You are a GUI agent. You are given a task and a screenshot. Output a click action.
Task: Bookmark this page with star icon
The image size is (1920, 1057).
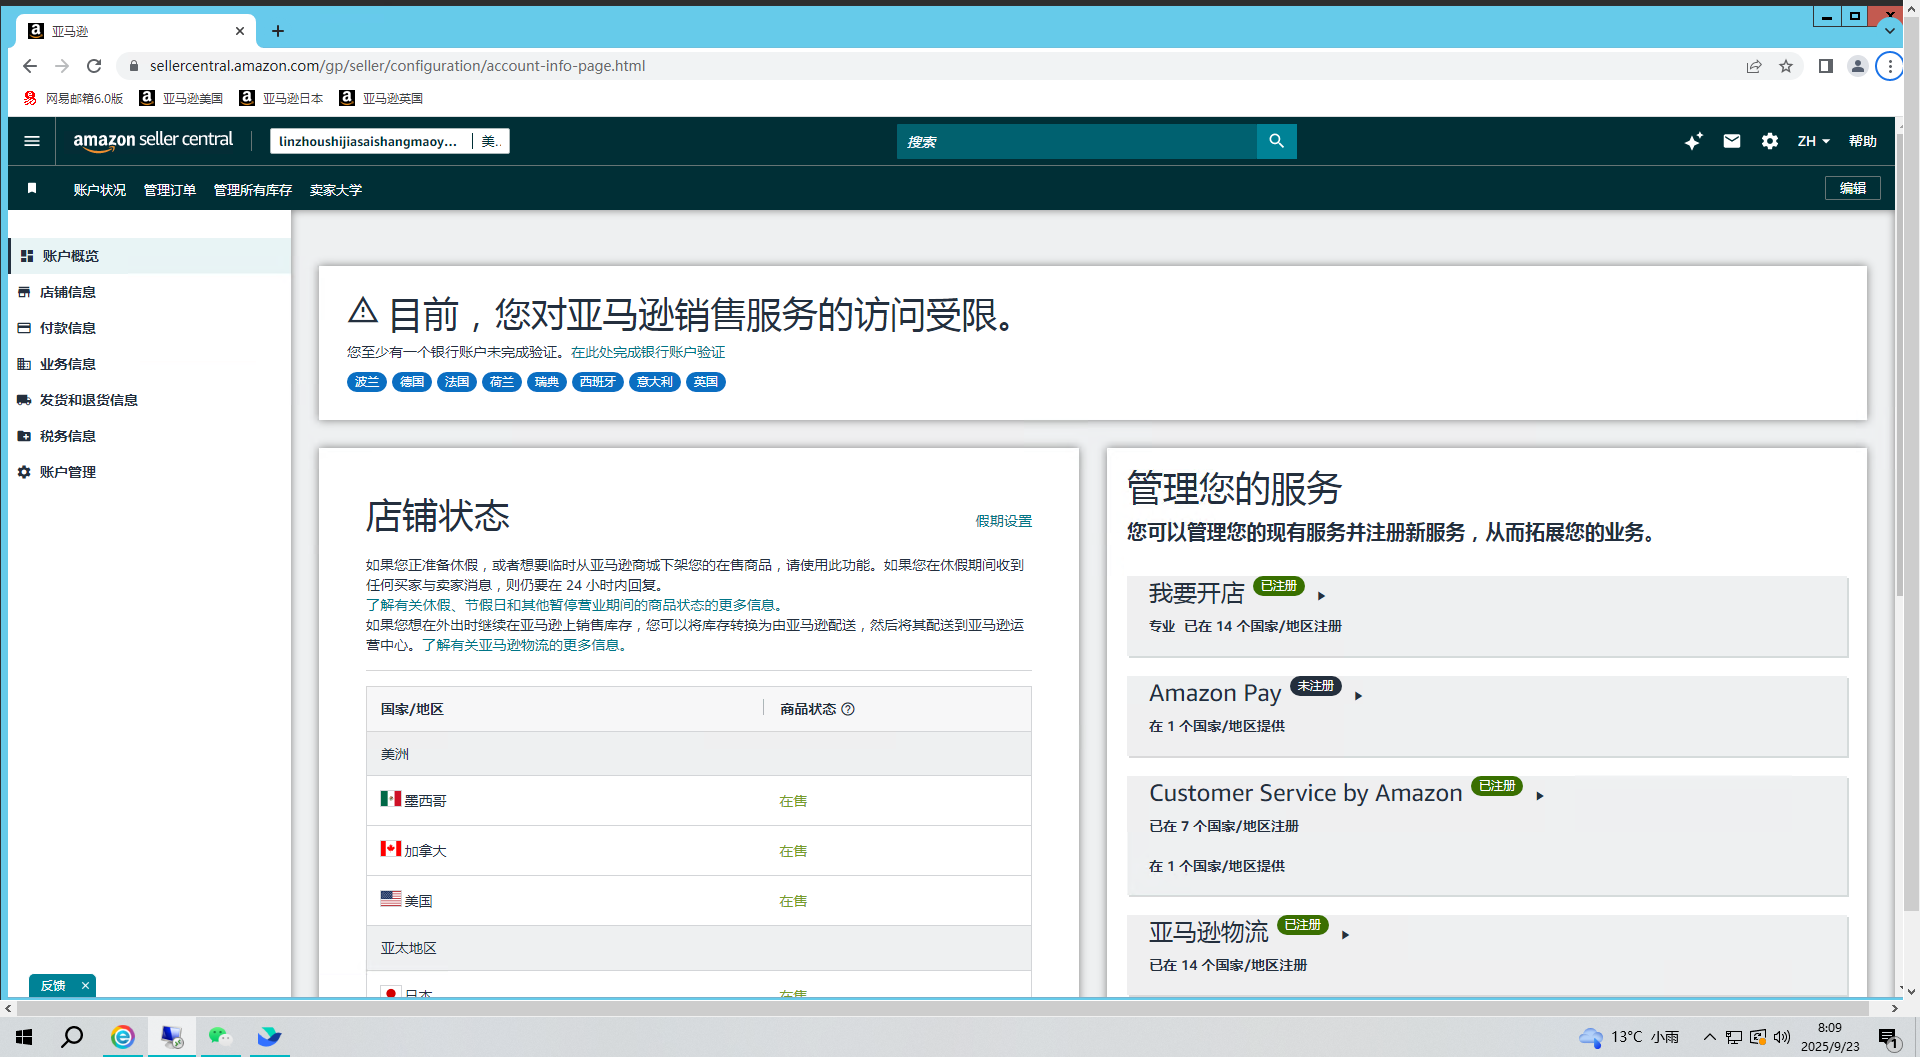click(1786, 66)
